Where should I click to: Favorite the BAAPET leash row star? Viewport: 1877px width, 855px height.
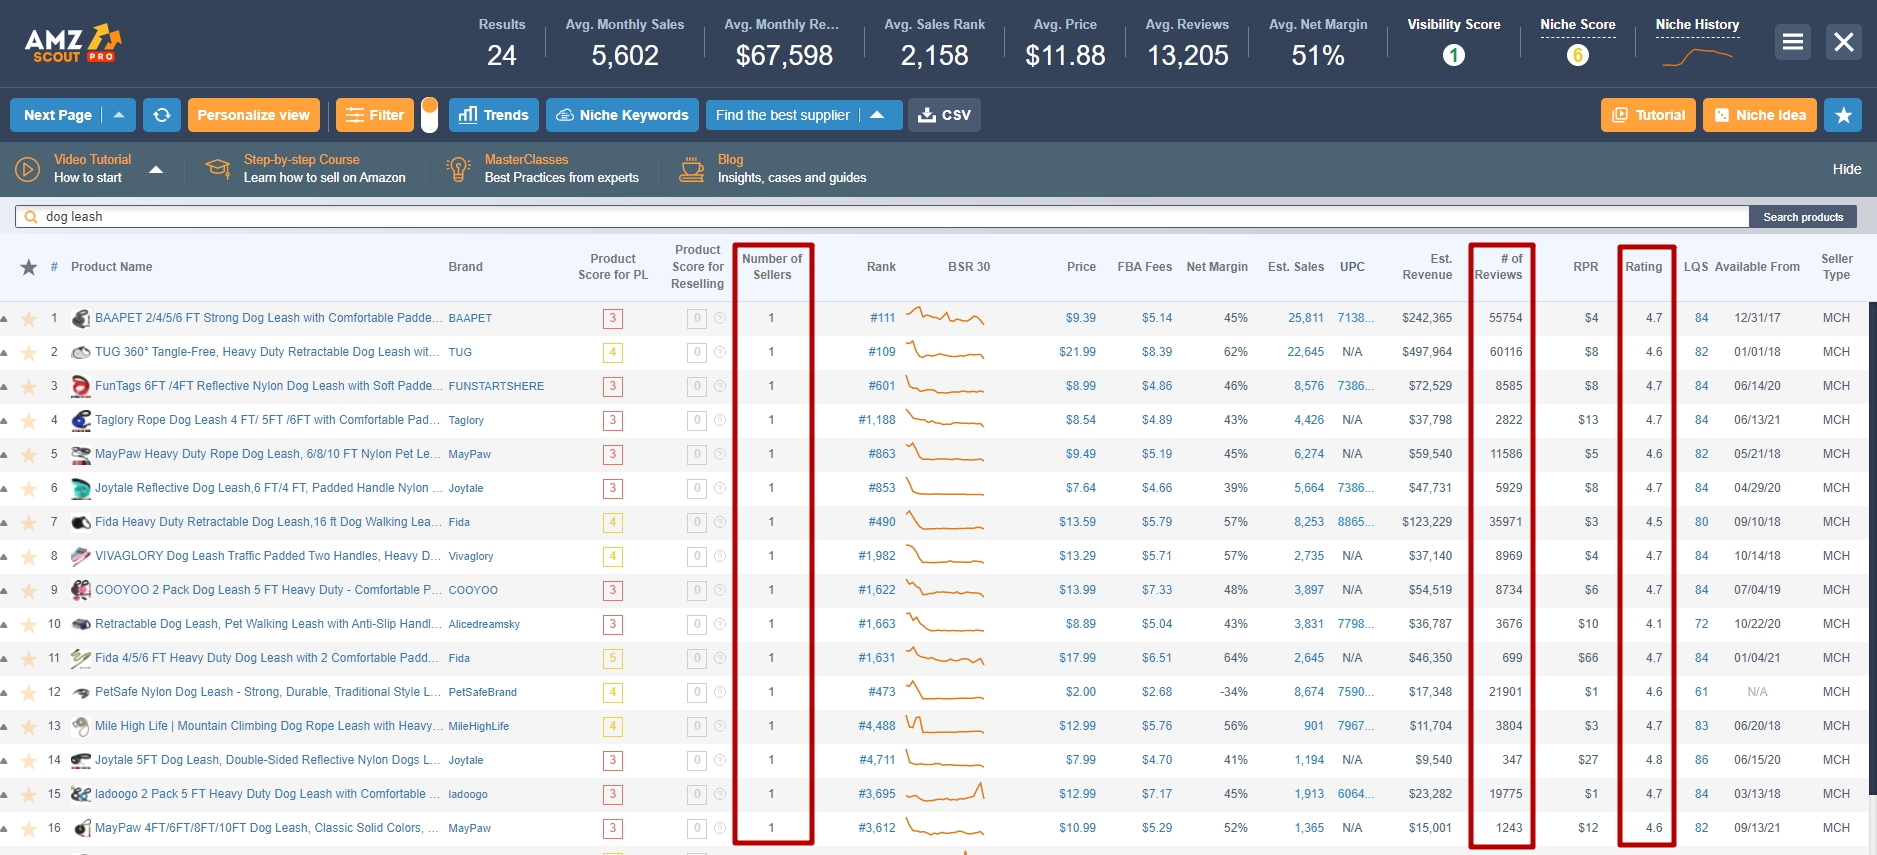29,319
